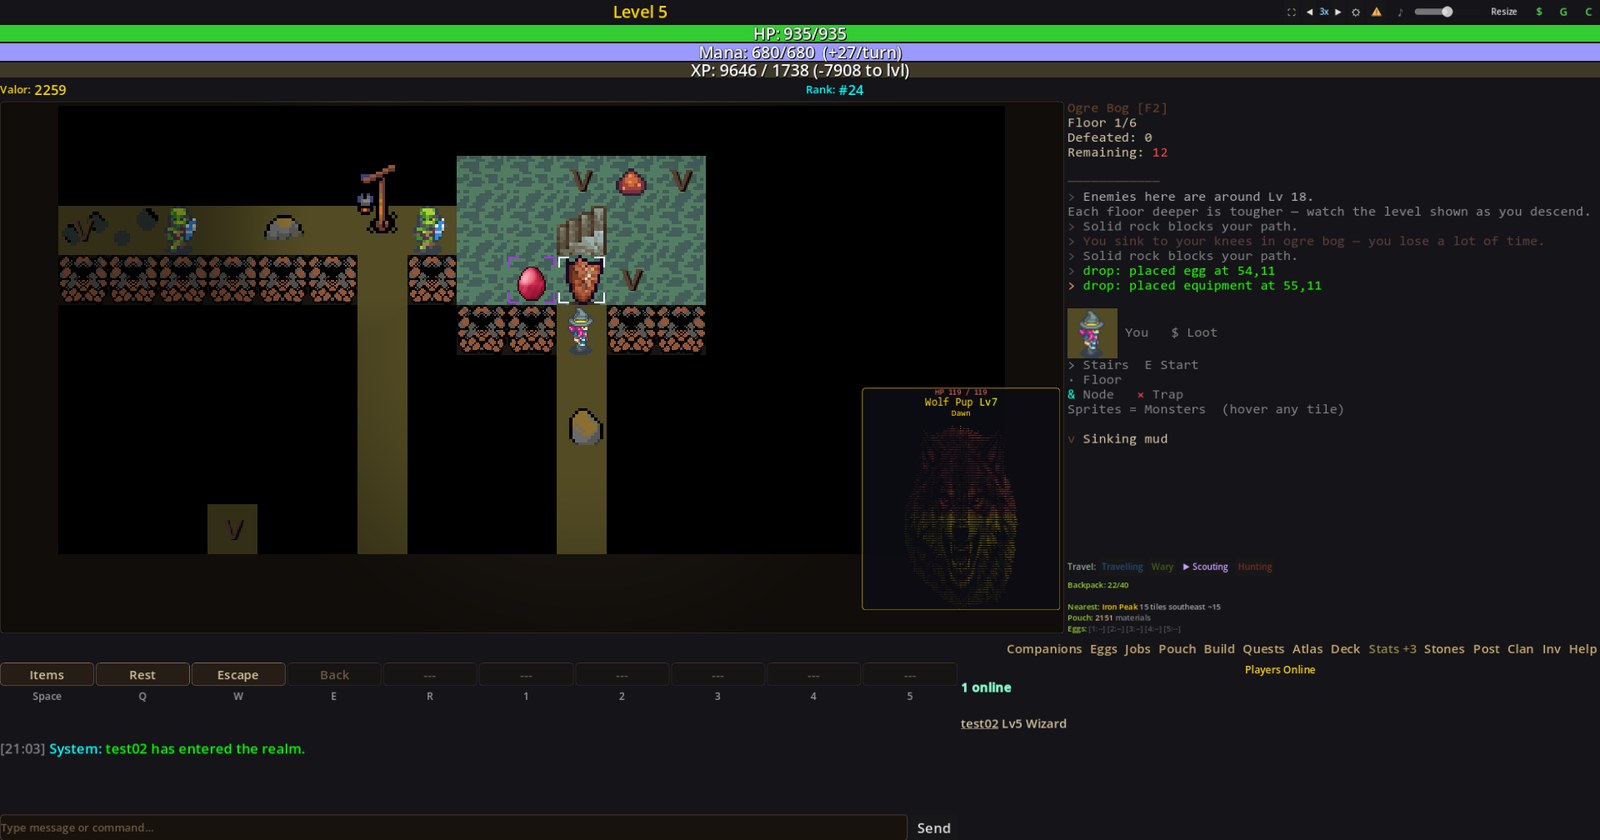The width and height of the screenshot is (1600, 840).
Task: Open the Eggs menu
Action: point(1103,649)
